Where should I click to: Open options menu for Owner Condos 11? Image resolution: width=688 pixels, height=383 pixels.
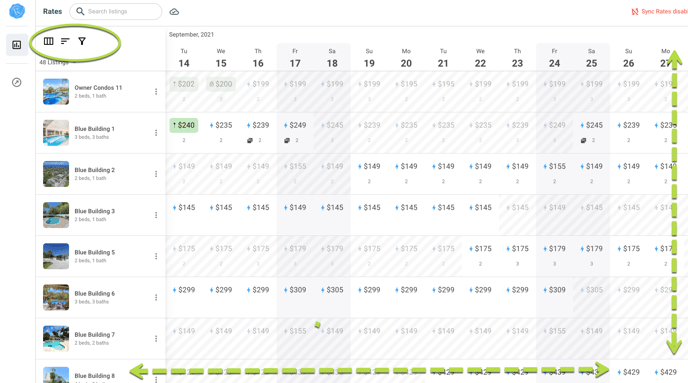click(156, 92)
